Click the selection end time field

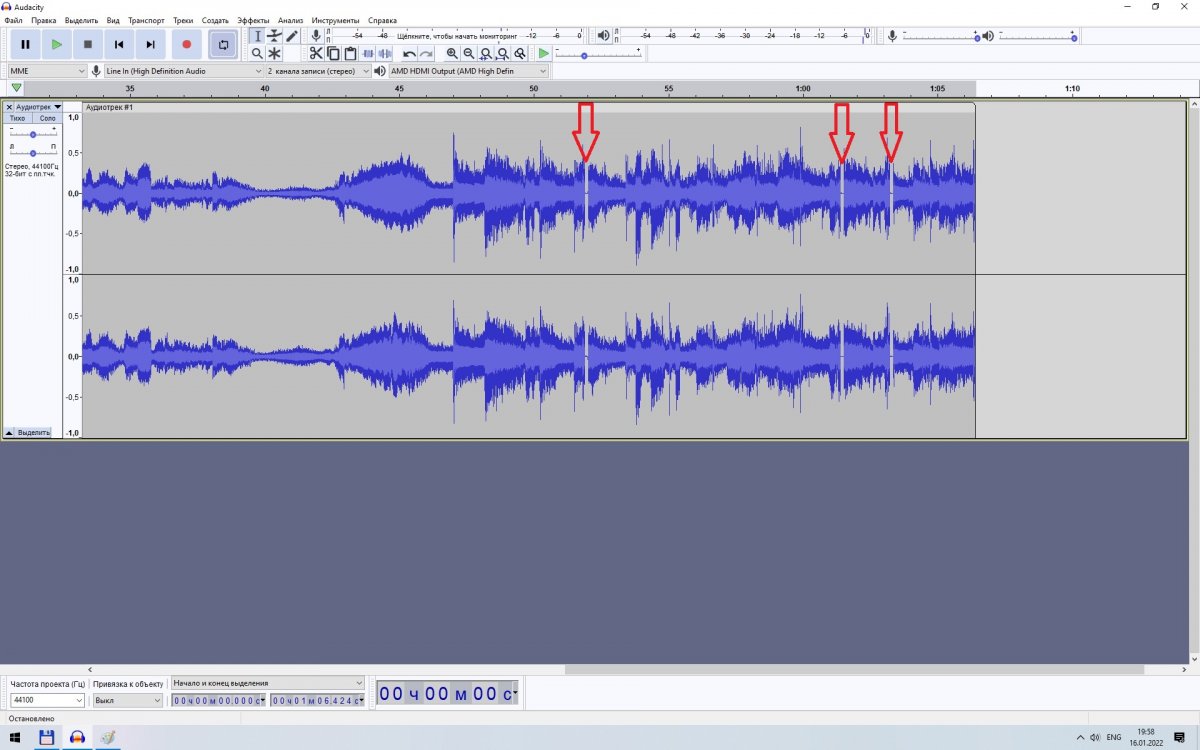click(317, 700)
